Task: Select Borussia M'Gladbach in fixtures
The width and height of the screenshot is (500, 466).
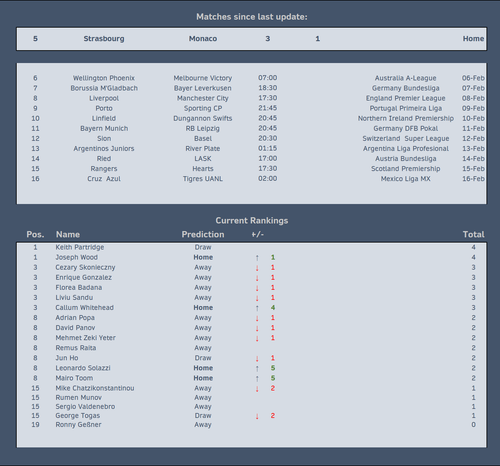Action: pos(104,88)
